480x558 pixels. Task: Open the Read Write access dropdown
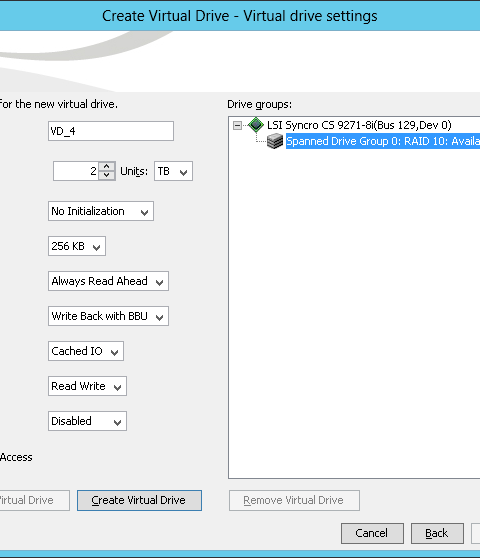coord(87,386)
